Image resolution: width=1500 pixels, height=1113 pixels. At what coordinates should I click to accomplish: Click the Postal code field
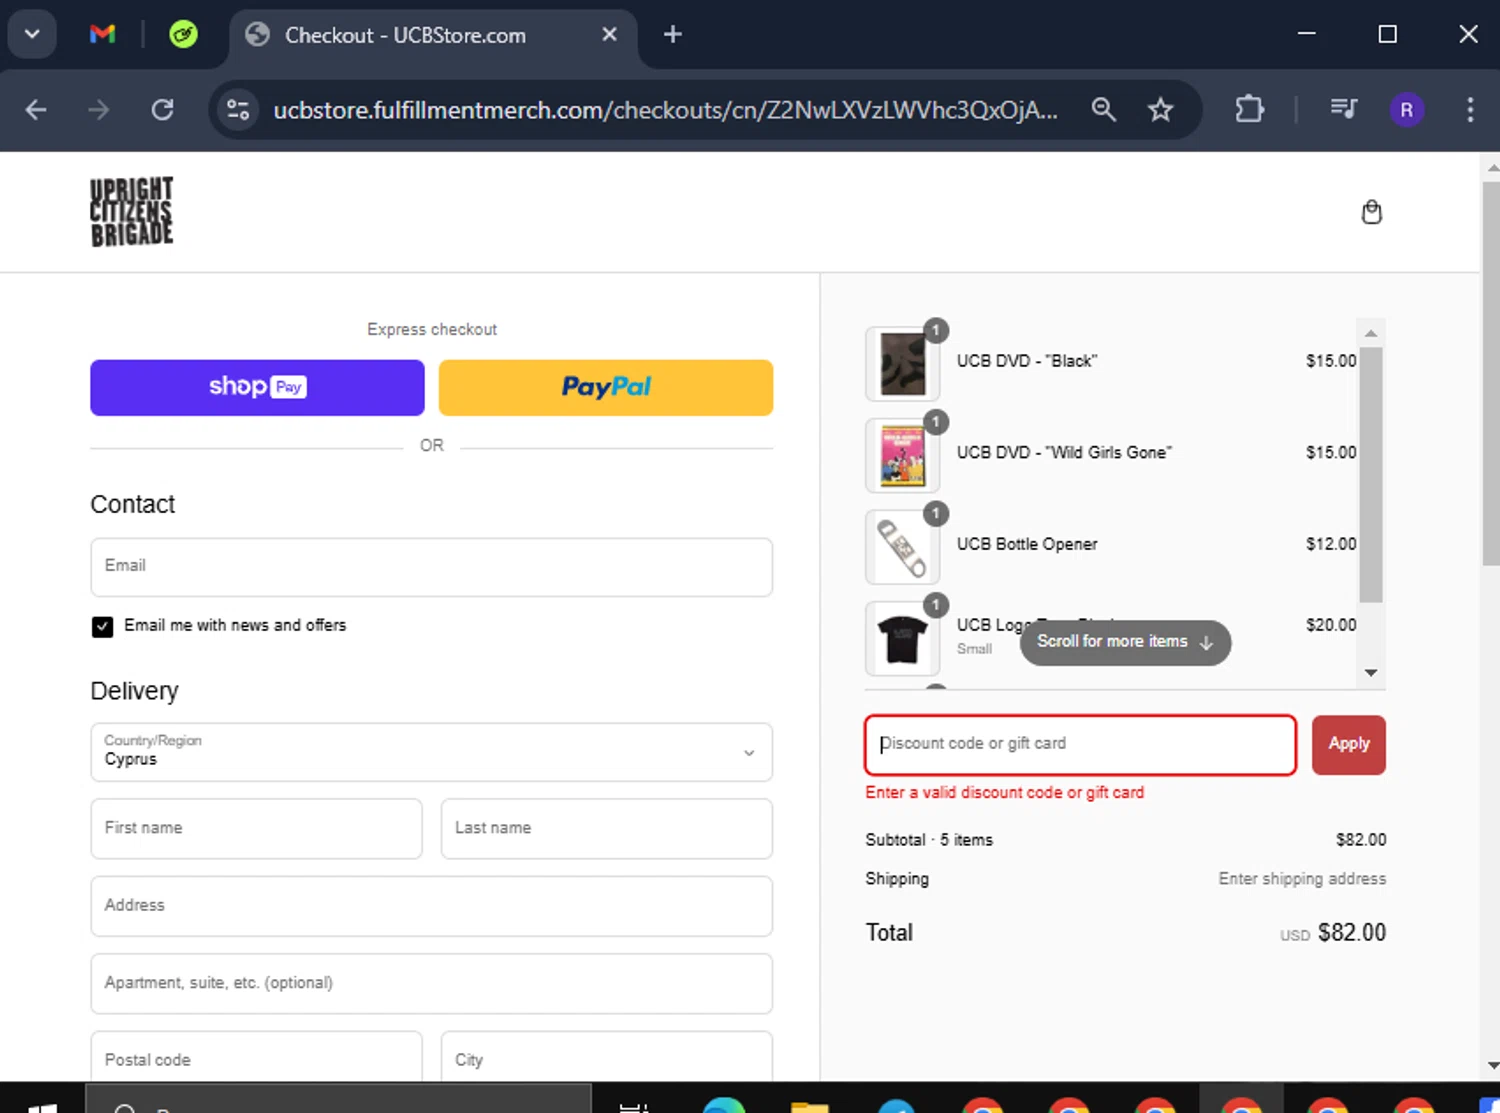coord(256,1057)
